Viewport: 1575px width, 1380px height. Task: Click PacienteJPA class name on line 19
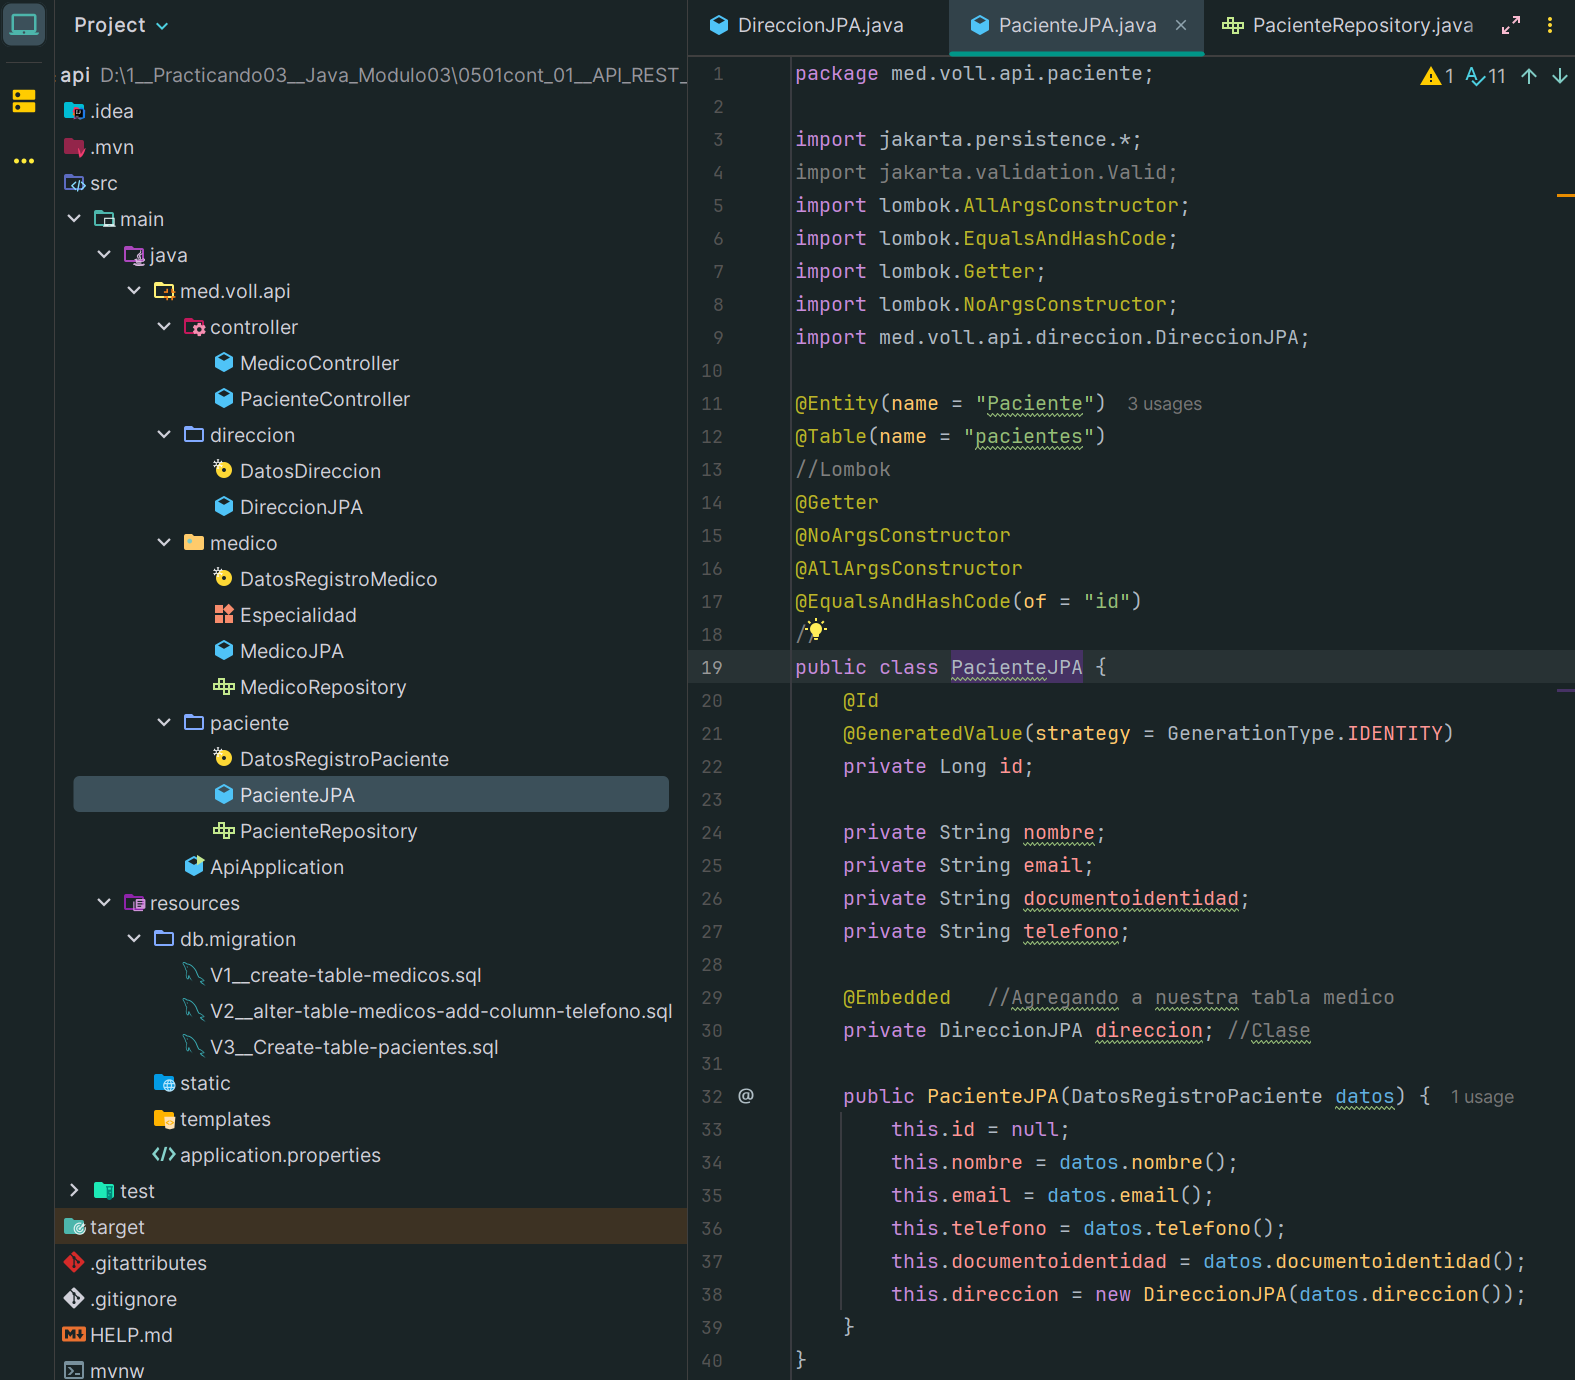(1016, 667)
